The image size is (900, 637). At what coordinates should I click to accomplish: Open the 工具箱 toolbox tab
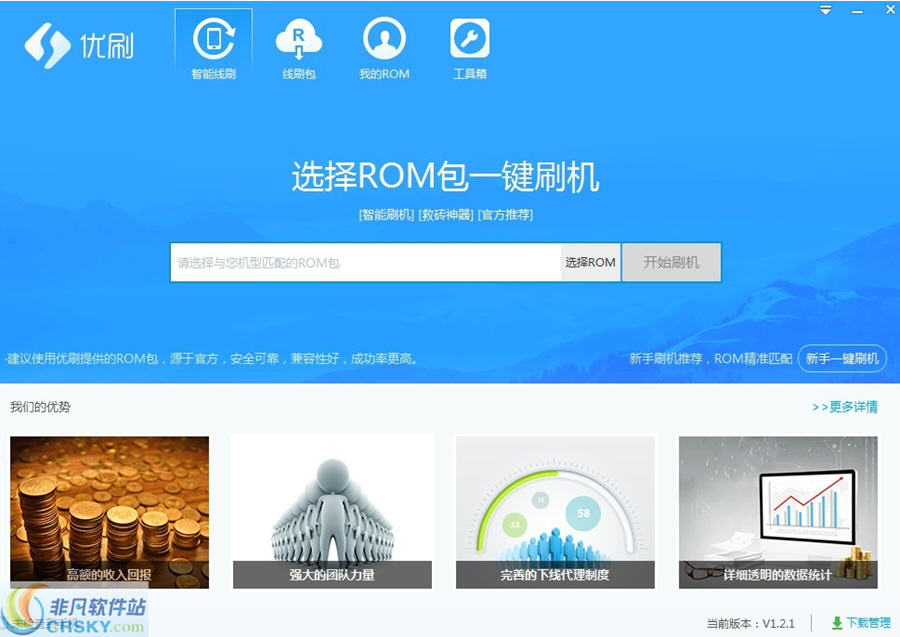tap(470, 47)
